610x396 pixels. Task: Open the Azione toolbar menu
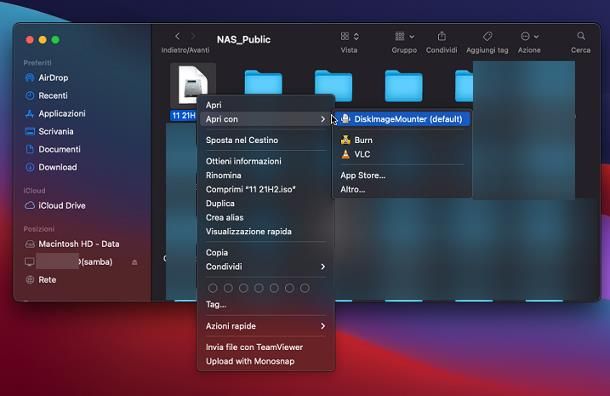click(x=529, y=36)
